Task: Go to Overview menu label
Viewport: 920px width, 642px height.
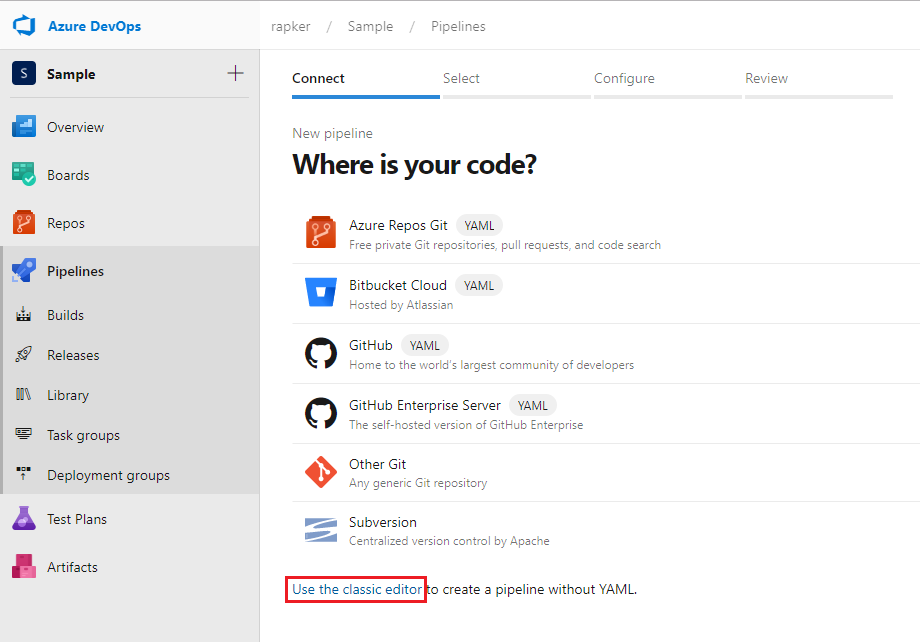Action: [x=76, y=127]
